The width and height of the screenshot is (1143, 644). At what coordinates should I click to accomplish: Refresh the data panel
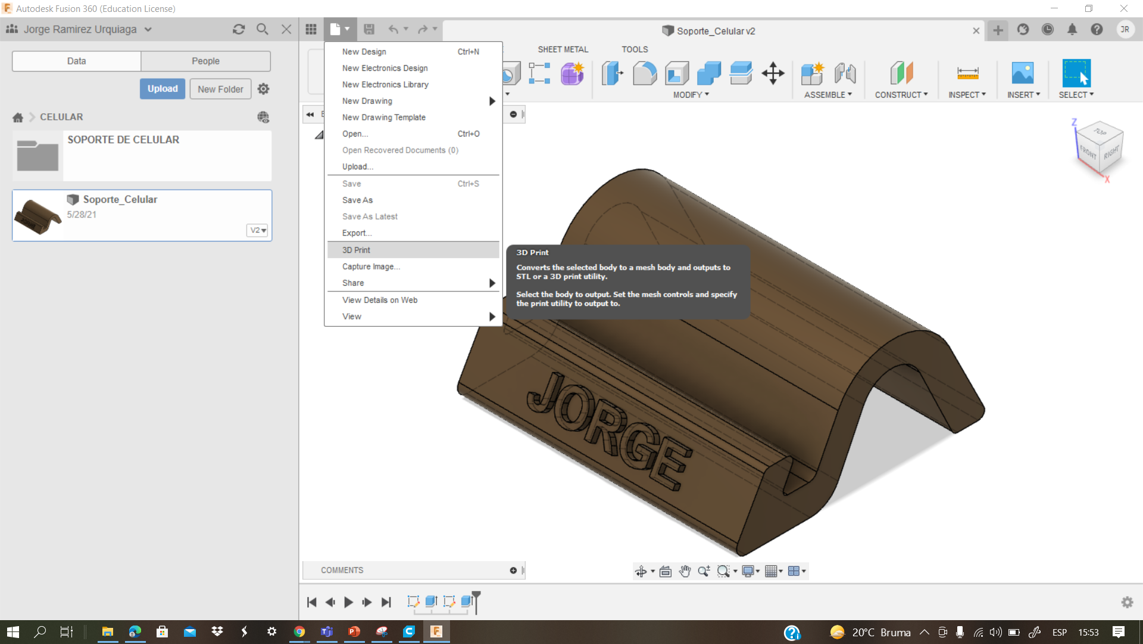coord(238,30)
